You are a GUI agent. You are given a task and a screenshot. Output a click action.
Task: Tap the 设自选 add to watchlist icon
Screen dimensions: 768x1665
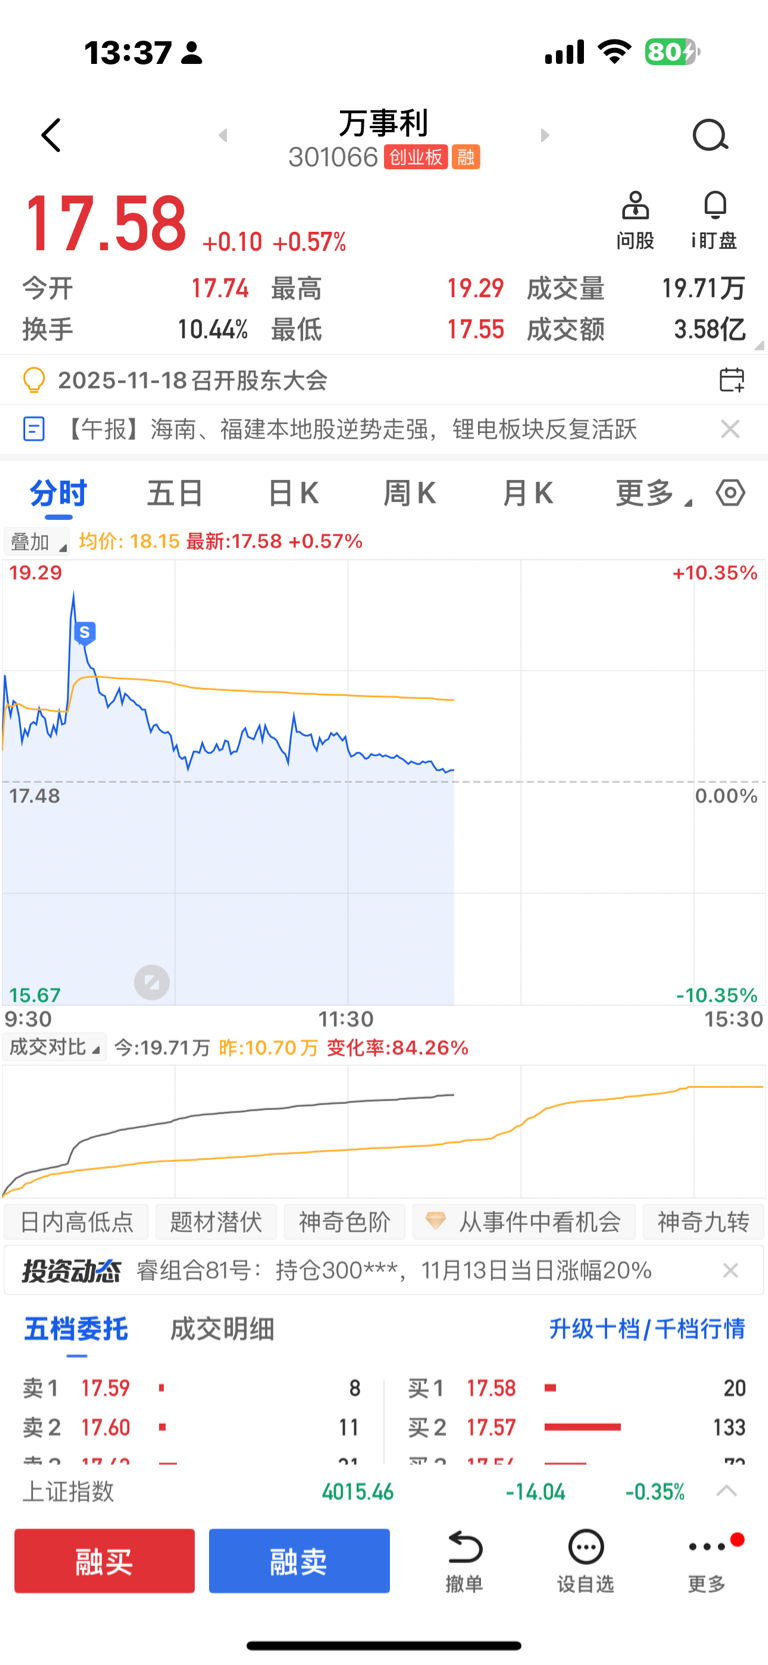tap(585, 1558)
